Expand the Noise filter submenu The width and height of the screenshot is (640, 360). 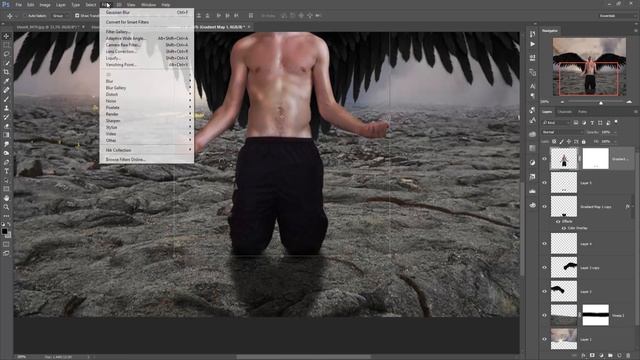147,101
